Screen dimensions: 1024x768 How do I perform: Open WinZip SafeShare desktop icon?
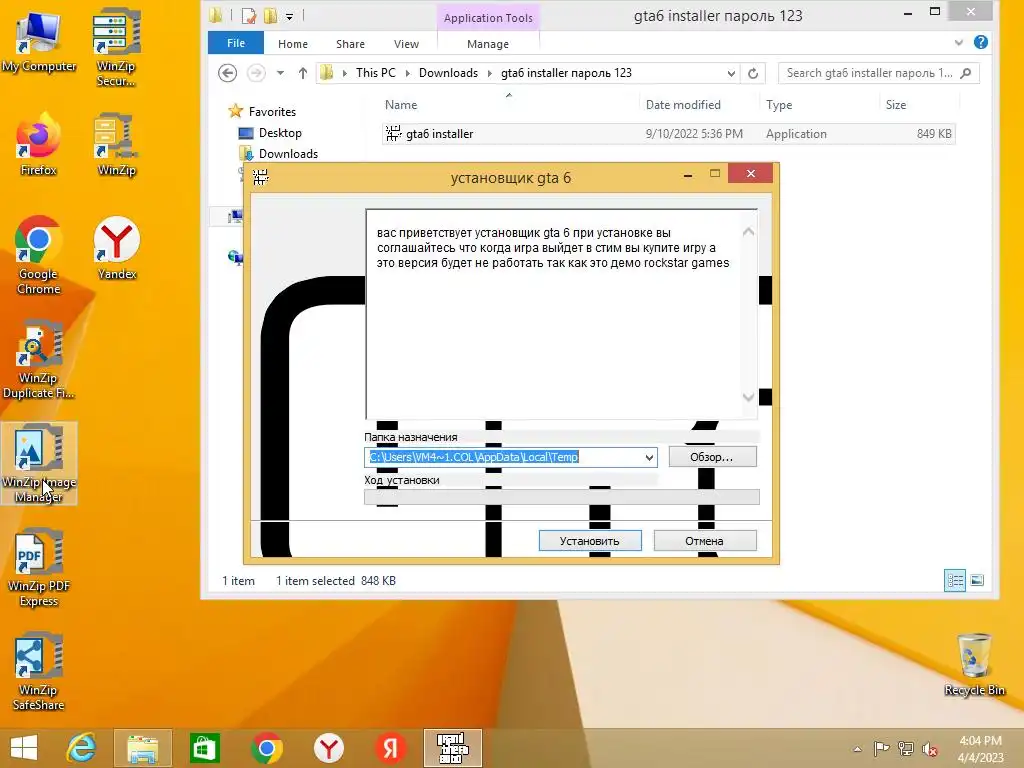tap(39, 671)
